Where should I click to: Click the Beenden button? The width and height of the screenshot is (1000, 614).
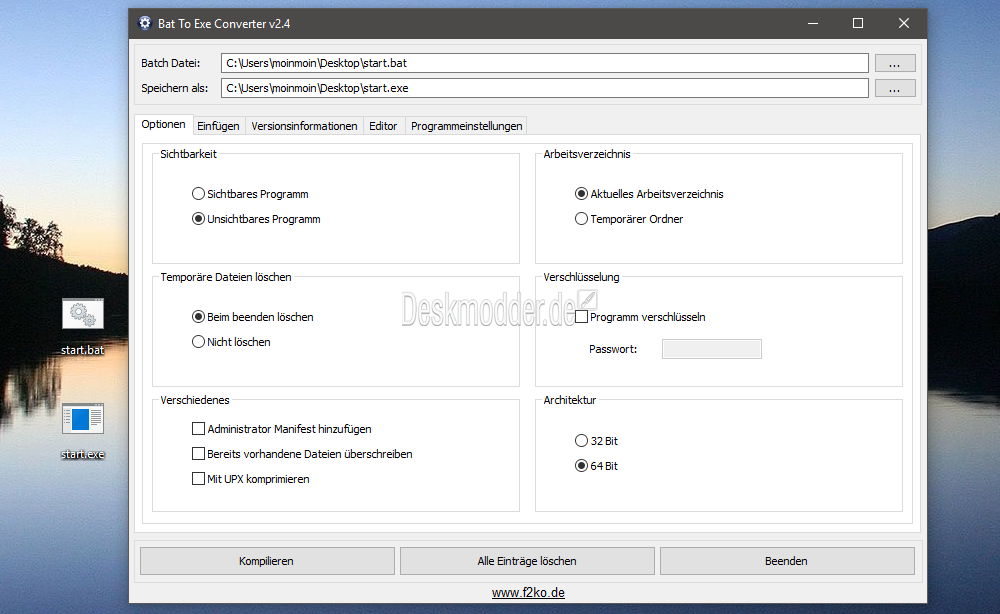(786, 561)
